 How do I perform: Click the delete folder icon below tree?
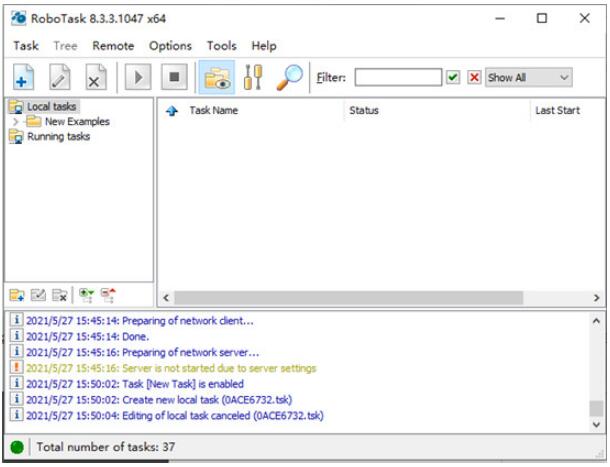pos(60,295)
